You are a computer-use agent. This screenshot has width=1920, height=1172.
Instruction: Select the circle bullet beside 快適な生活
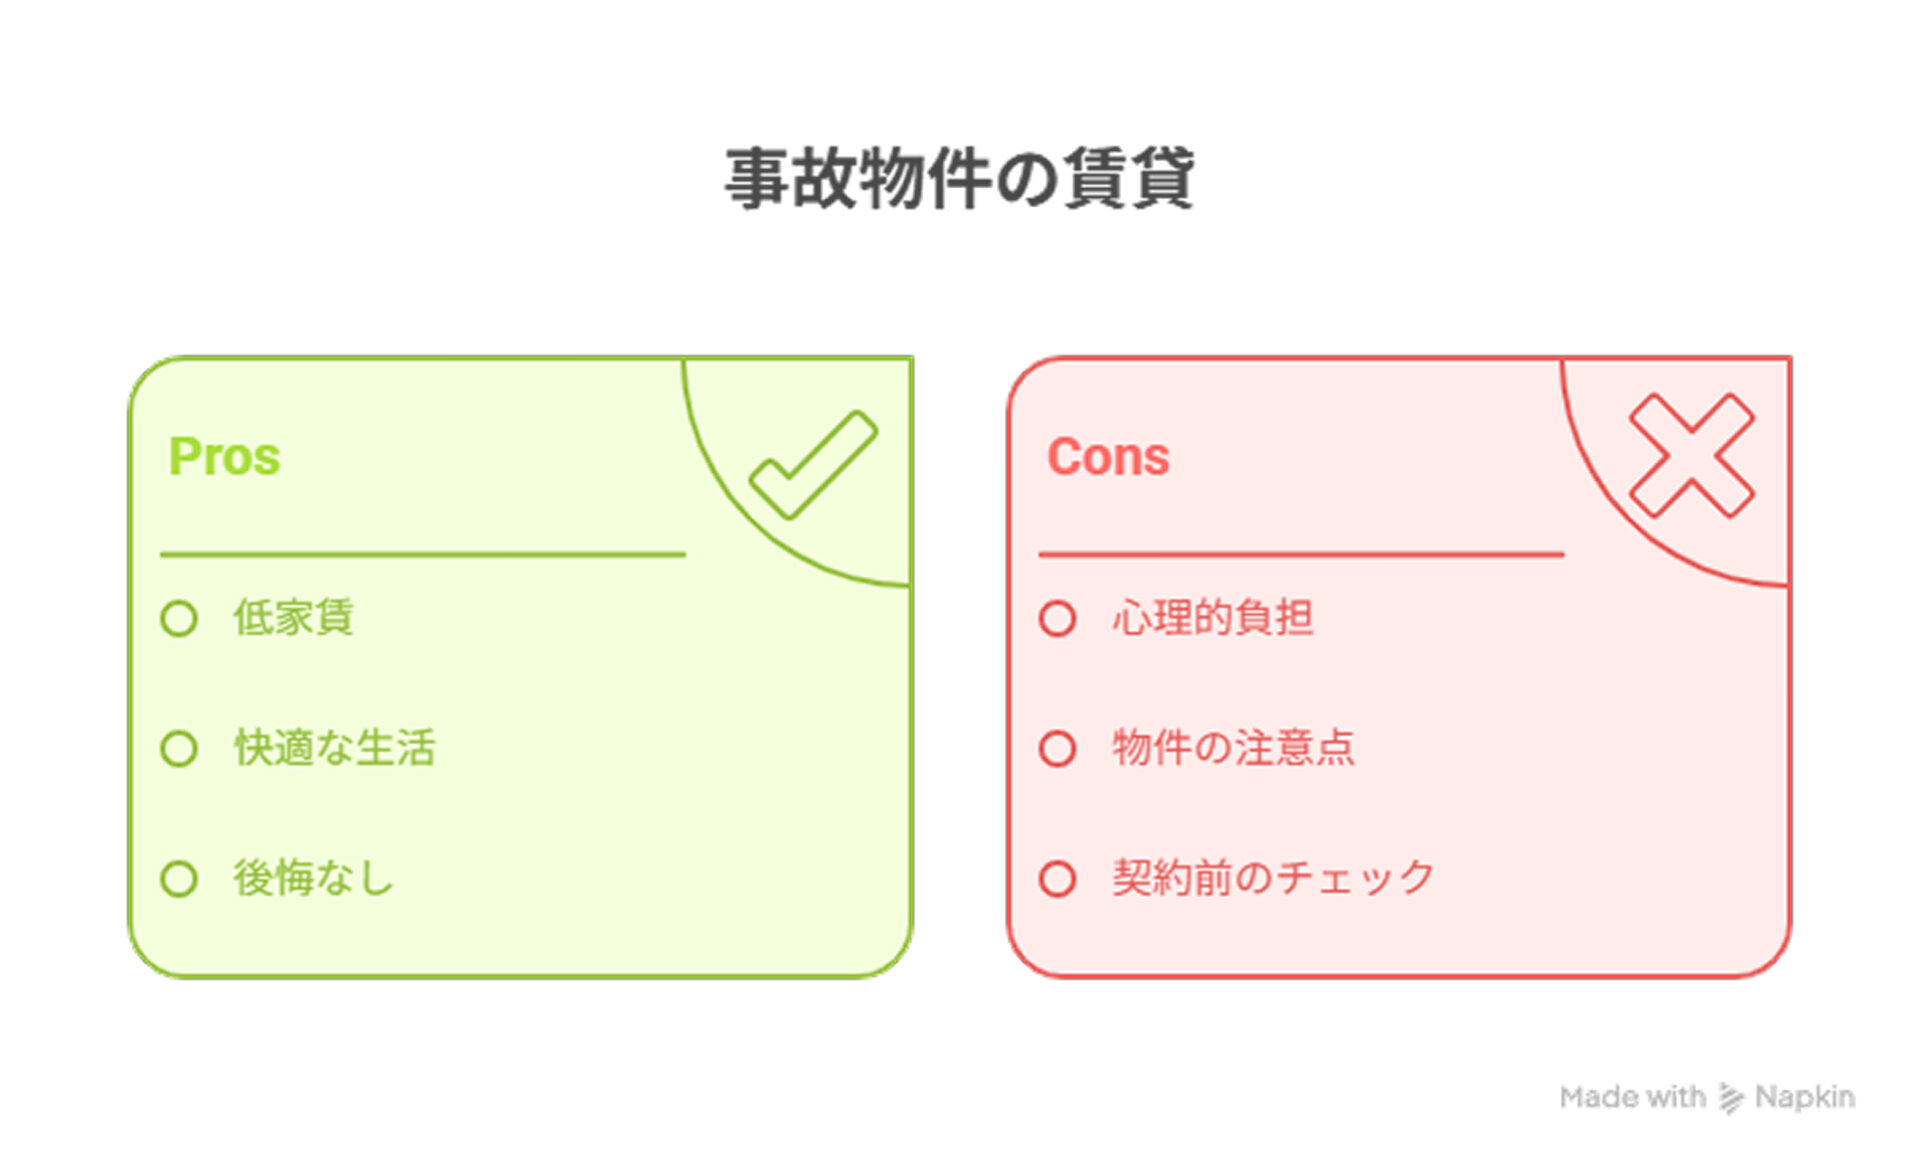coord(179,748)
